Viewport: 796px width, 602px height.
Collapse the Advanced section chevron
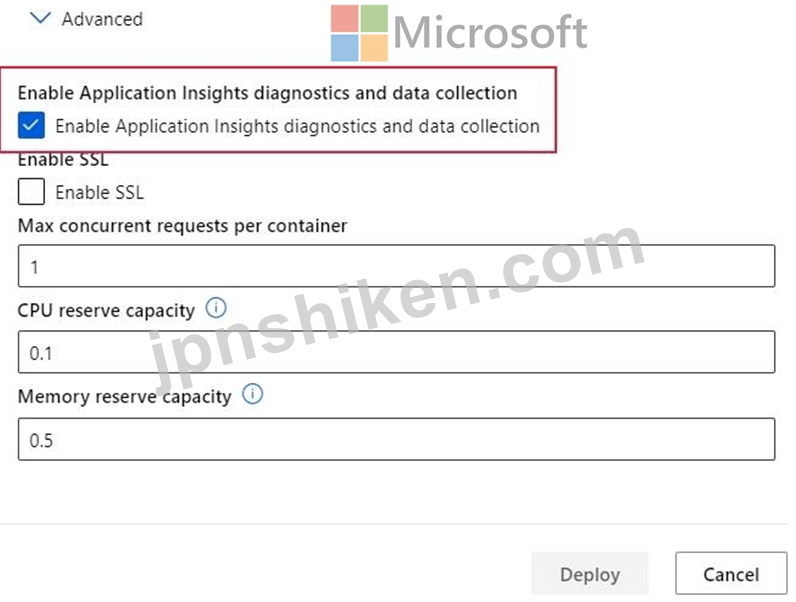pyautogui.click(x=40, y=18)
